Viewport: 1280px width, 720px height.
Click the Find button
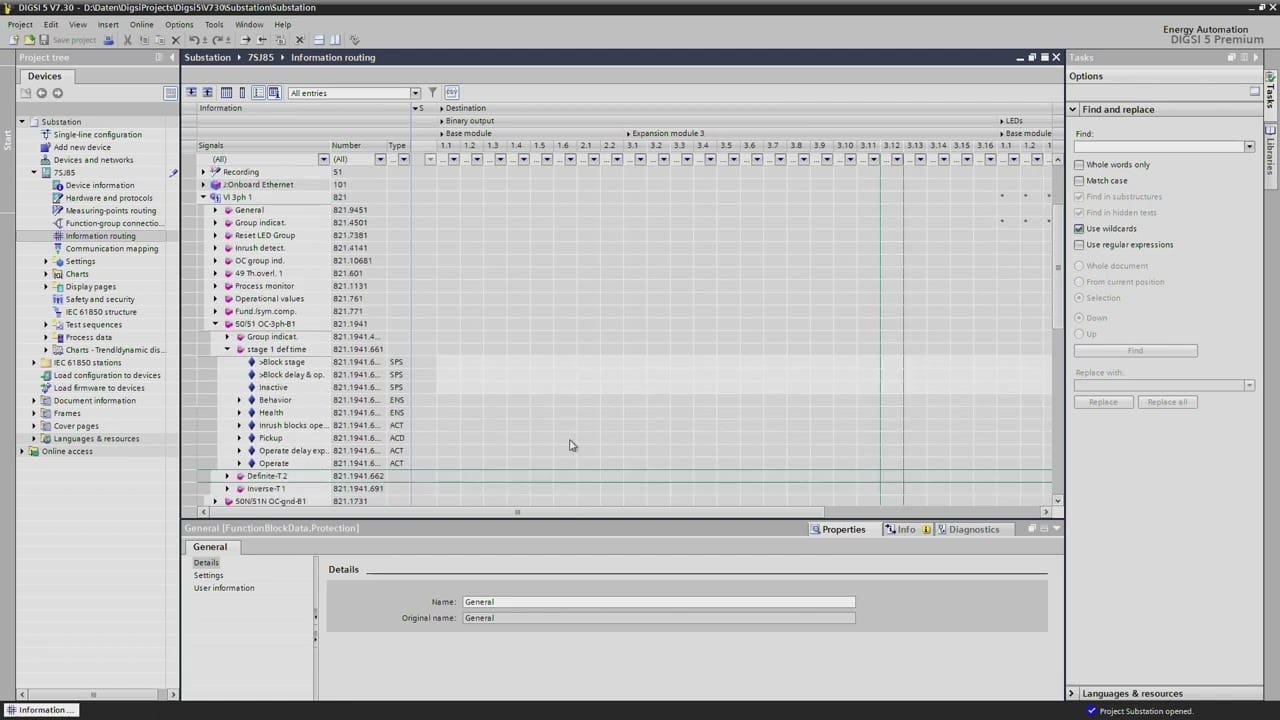pyautogui.click(x=1135, y=351)
